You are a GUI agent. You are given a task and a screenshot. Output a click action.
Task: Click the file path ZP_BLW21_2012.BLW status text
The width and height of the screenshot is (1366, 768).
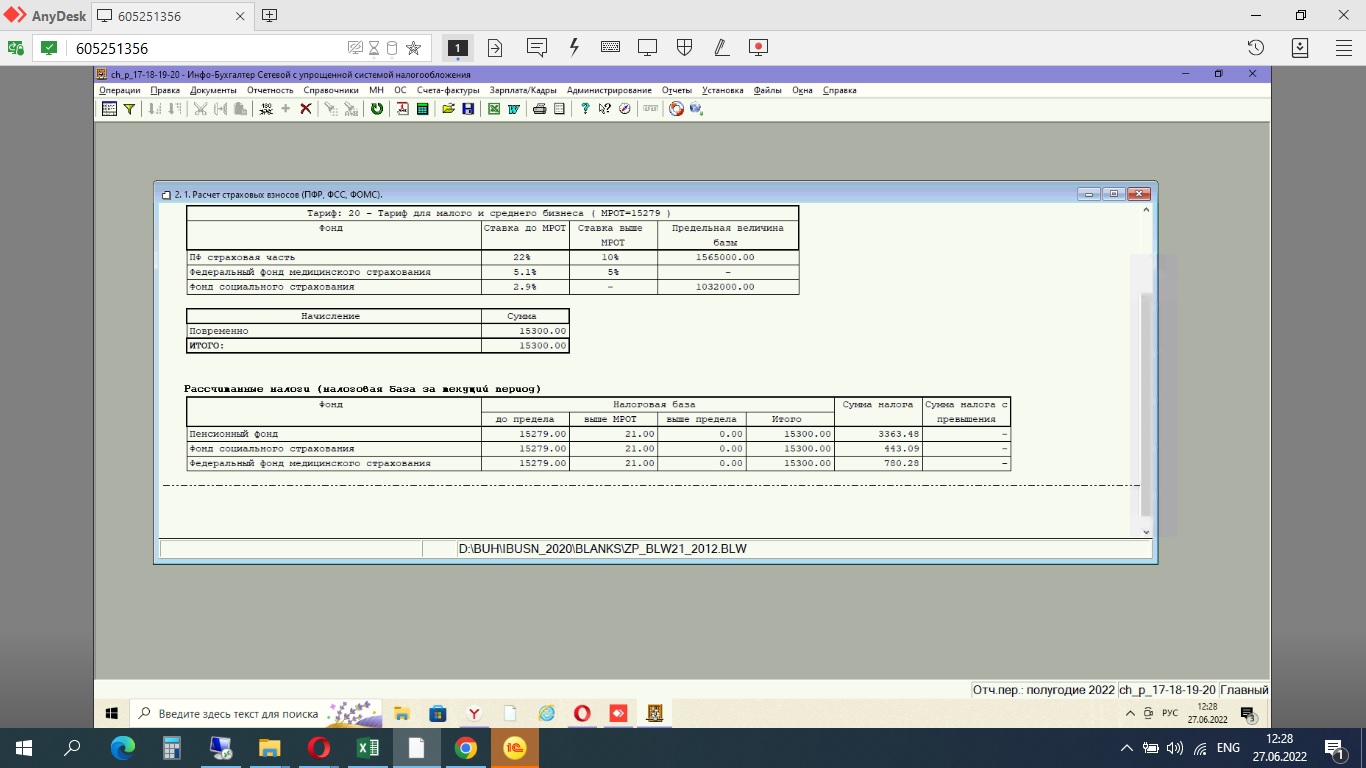[x=602, y=549]
